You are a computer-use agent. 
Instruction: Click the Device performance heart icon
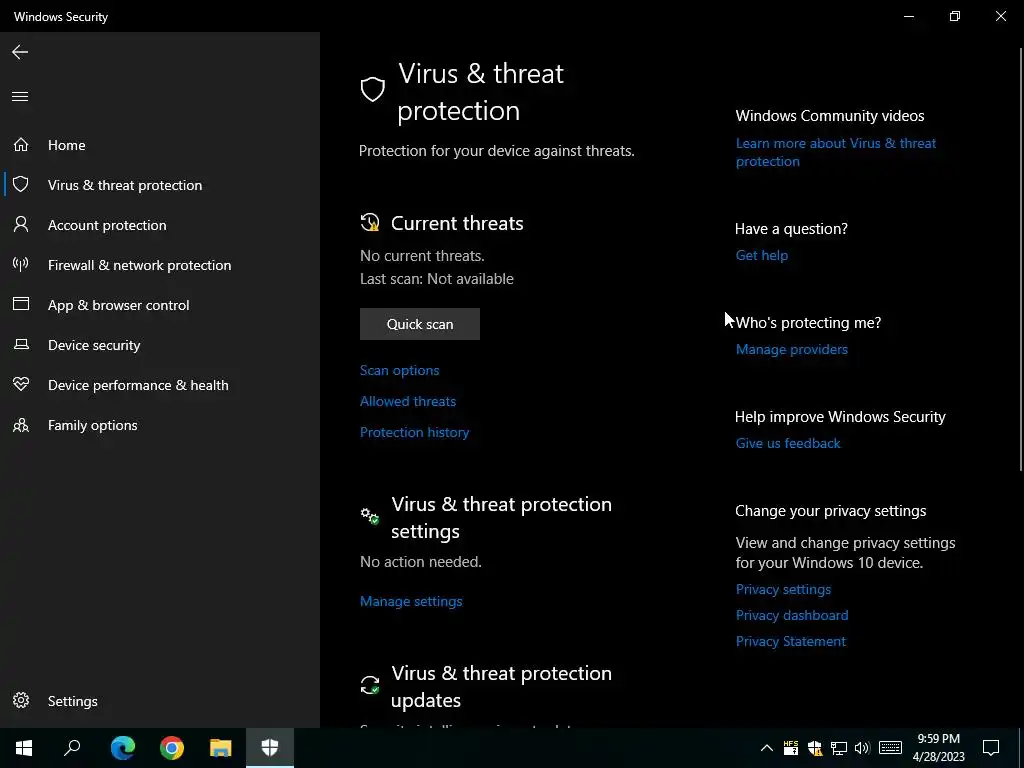[21, 385]
